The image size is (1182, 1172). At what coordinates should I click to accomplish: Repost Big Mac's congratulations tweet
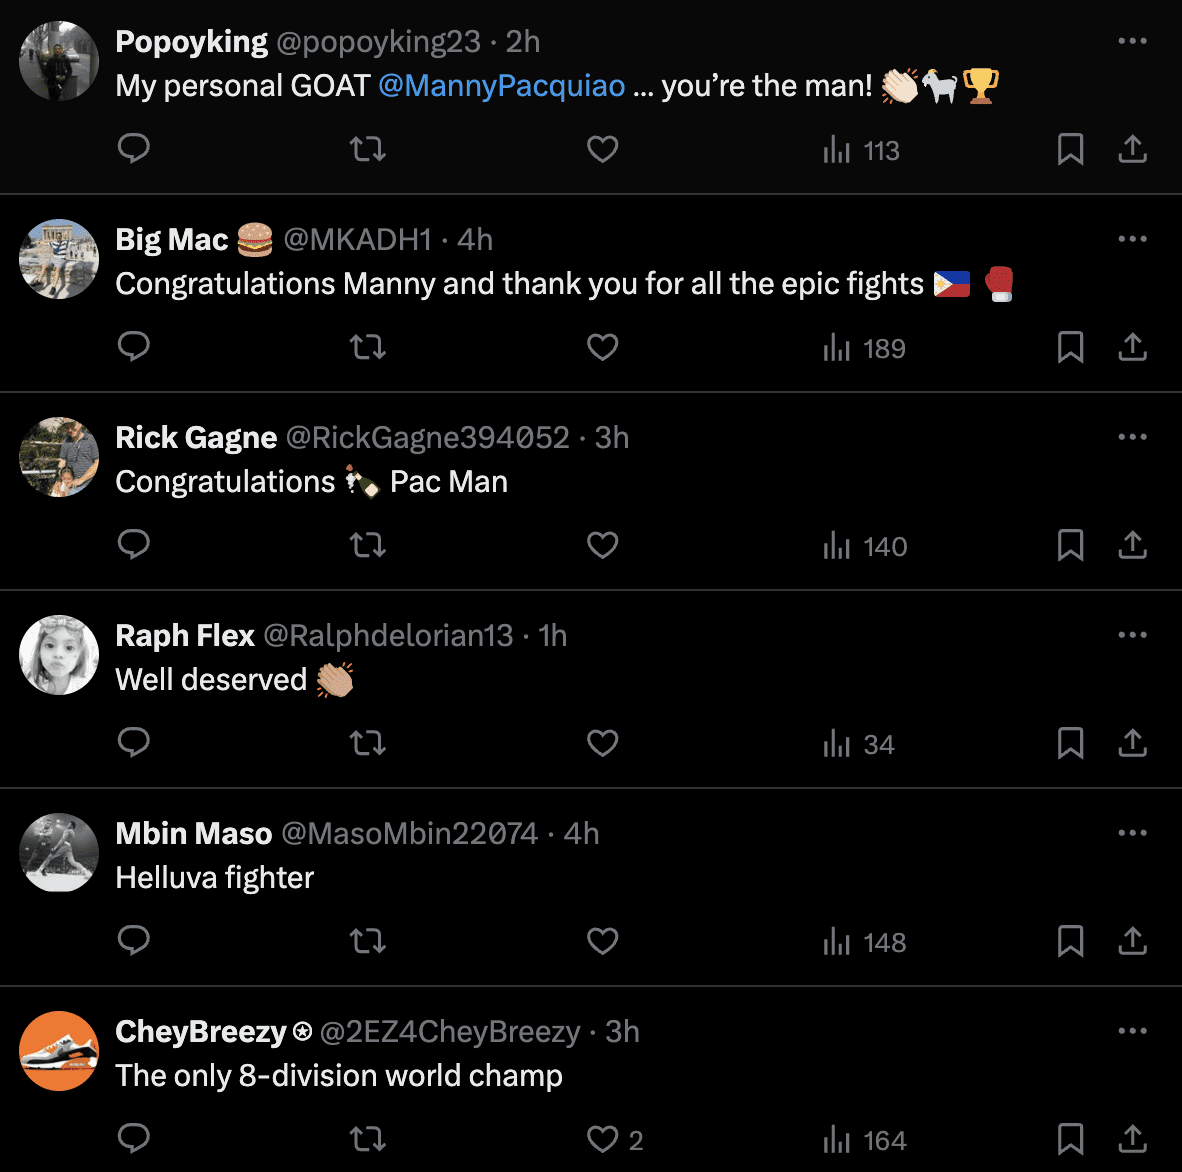pyautogui.click(x=368, y=347)
